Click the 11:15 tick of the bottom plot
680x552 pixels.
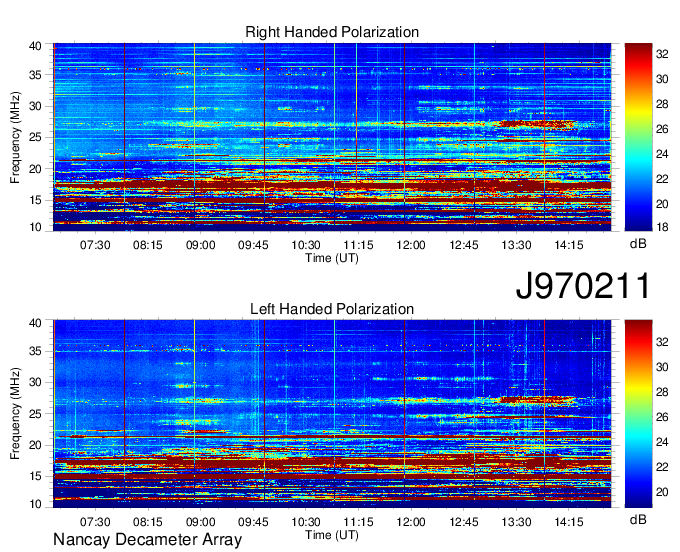point(358,522)
